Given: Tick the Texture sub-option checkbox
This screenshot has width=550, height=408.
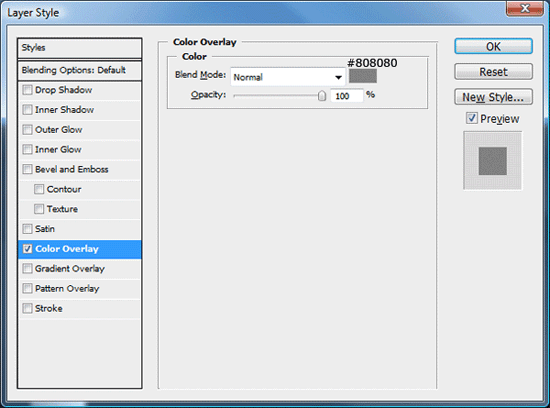Looking at the screenshot, I should [39, 209].
